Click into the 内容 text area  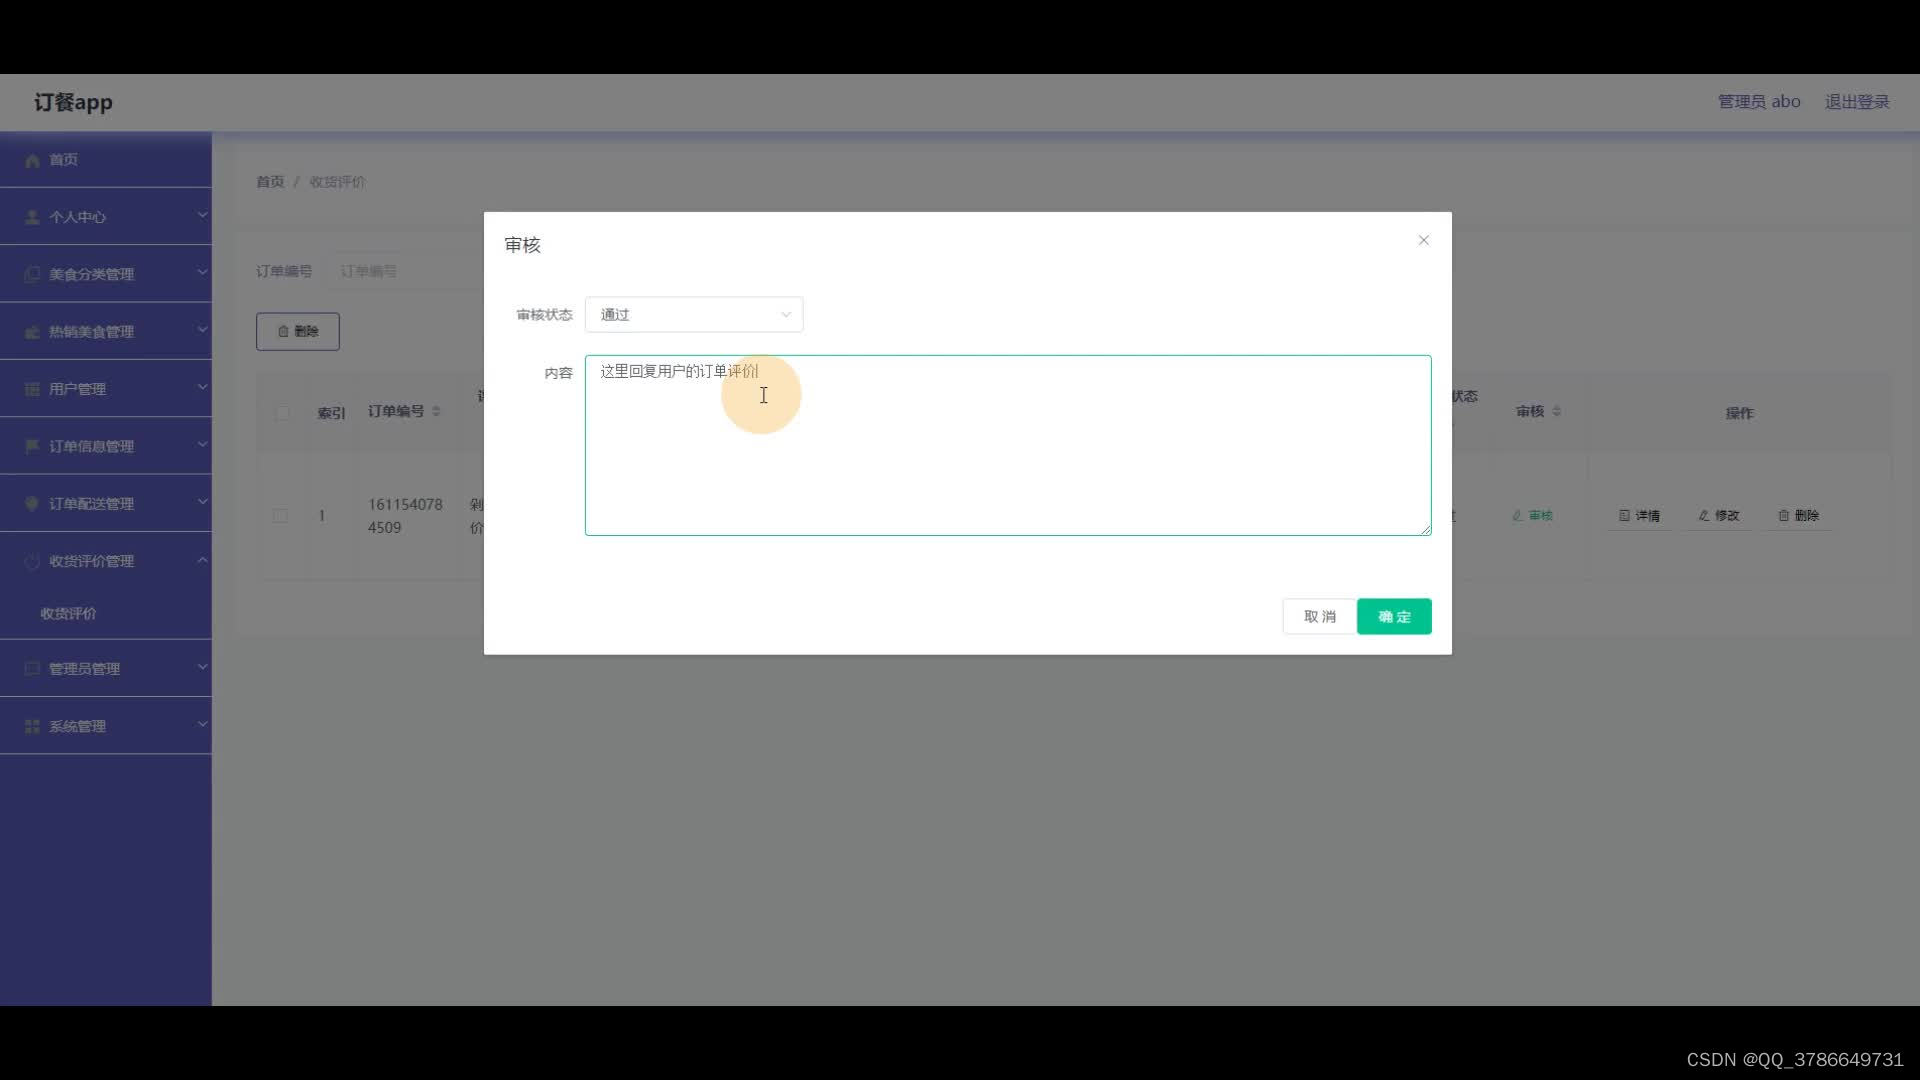coord(1008,445)
